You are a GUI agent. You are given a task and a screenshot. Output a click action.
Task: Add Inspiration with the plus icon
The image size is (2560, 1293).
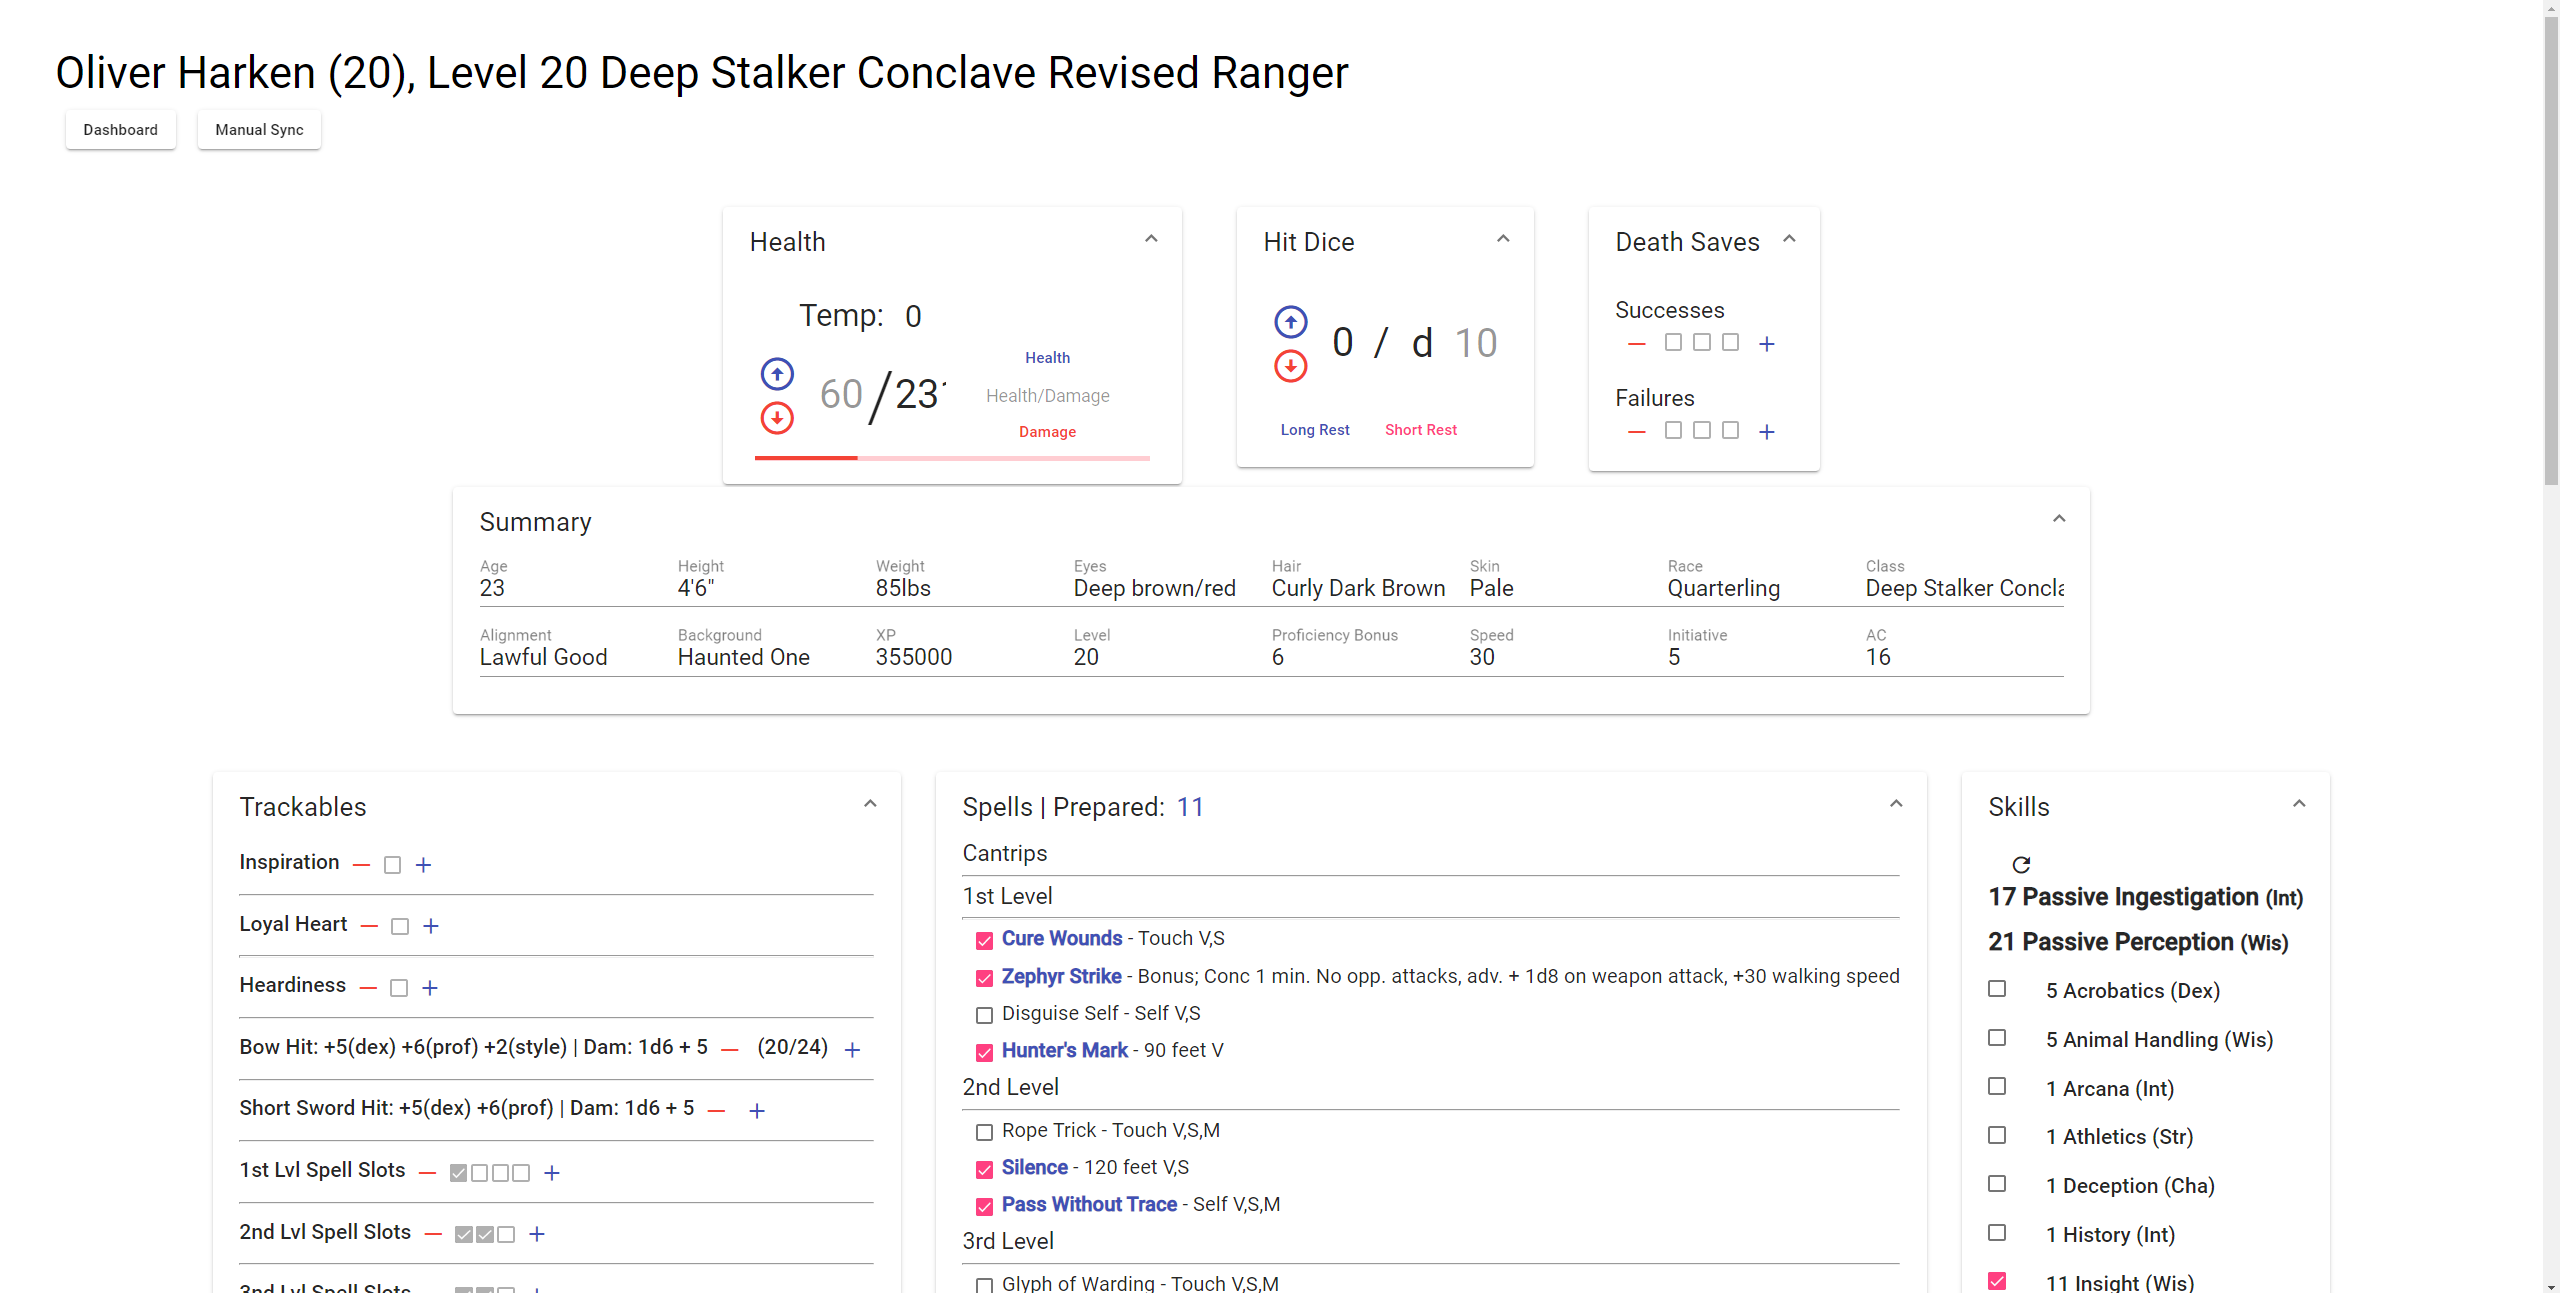pyautogui.click(x=424, y=865)
